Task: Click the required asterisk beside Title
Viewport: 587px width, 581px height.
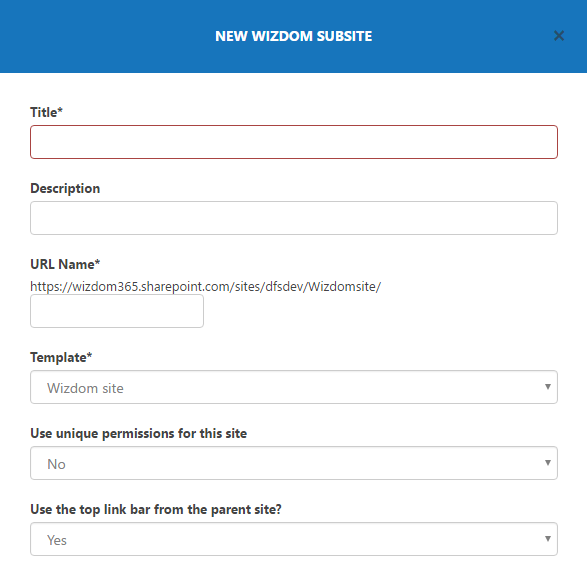Action: tap(60, 110)
